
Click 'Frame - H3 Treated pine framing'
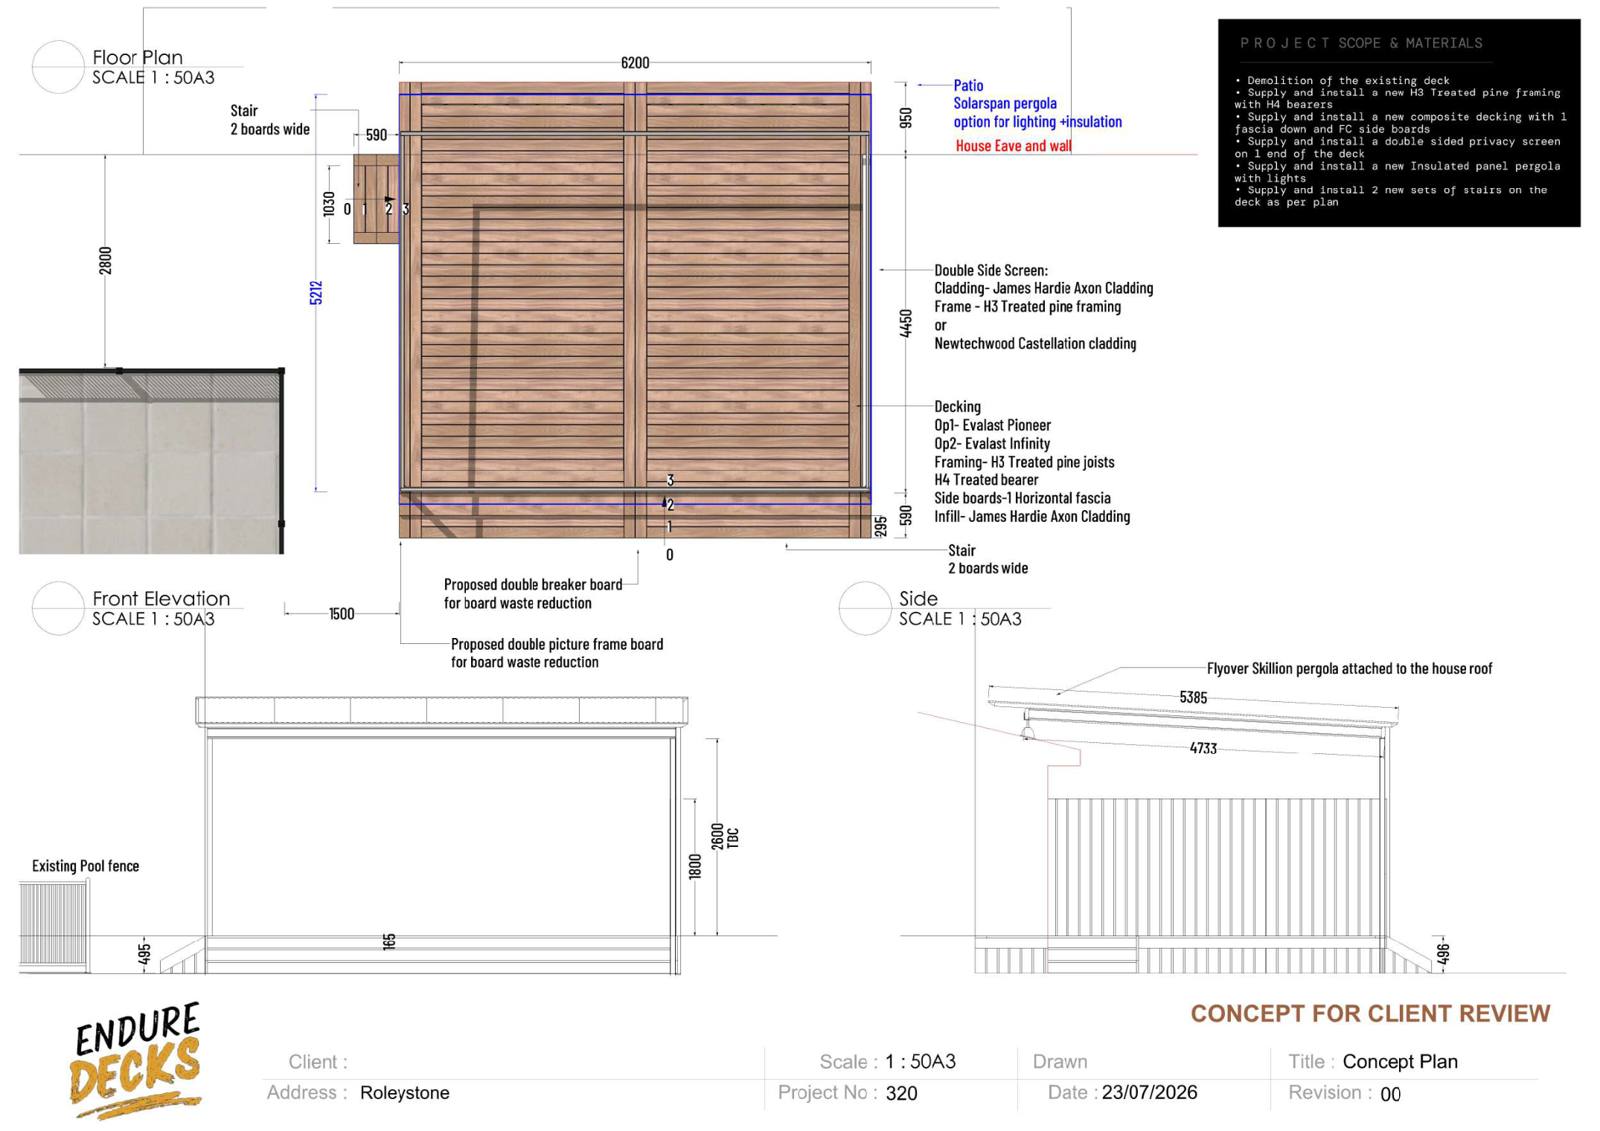click(x=1027, y=307)
